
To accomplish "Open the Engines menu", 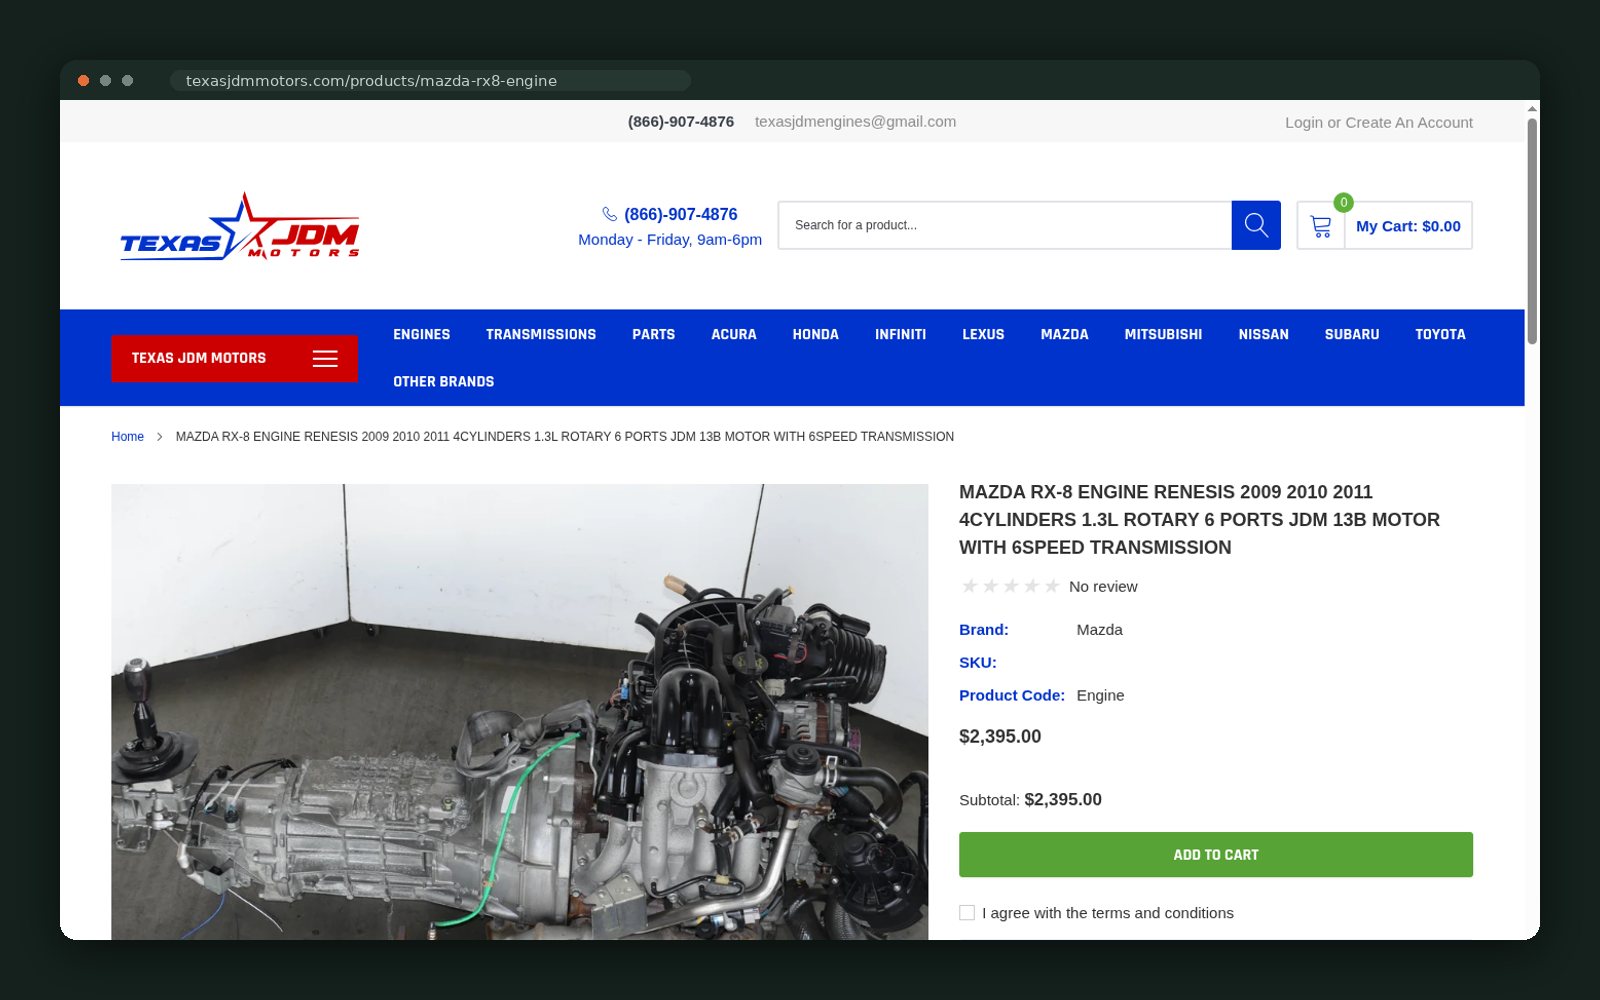I will 421,334.
